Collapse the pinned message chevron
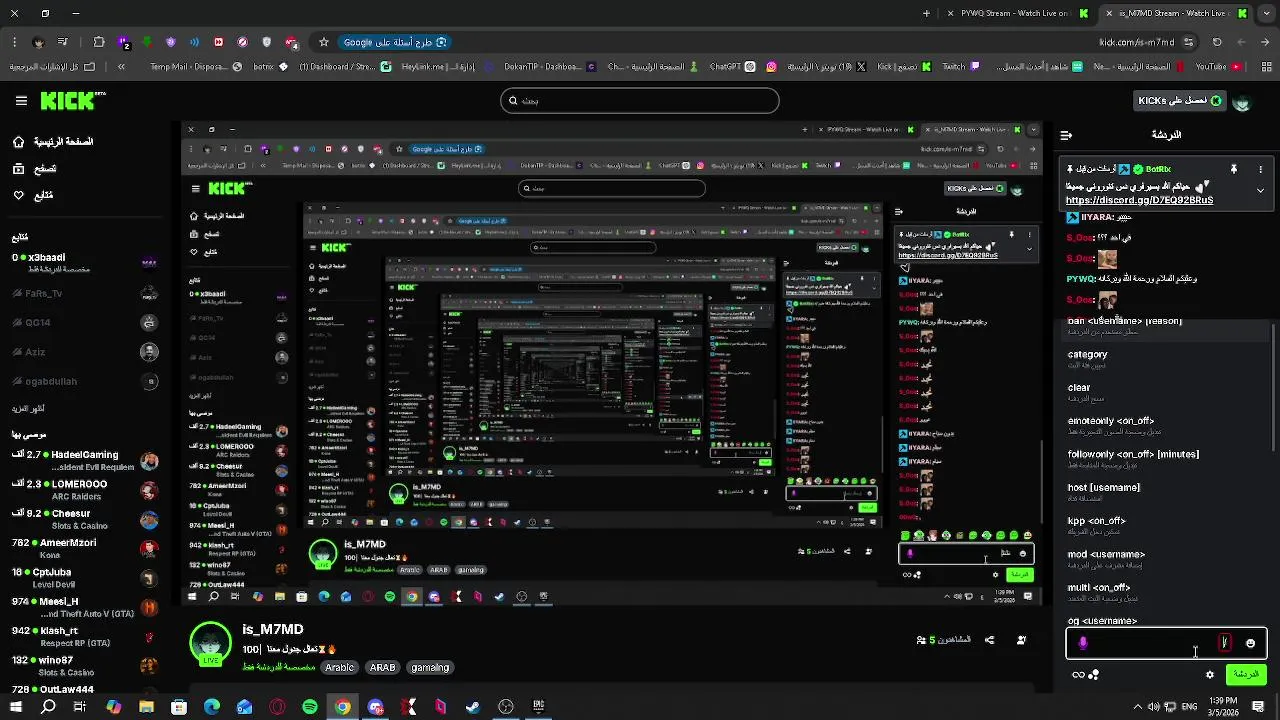 (x=1260, y=190)
